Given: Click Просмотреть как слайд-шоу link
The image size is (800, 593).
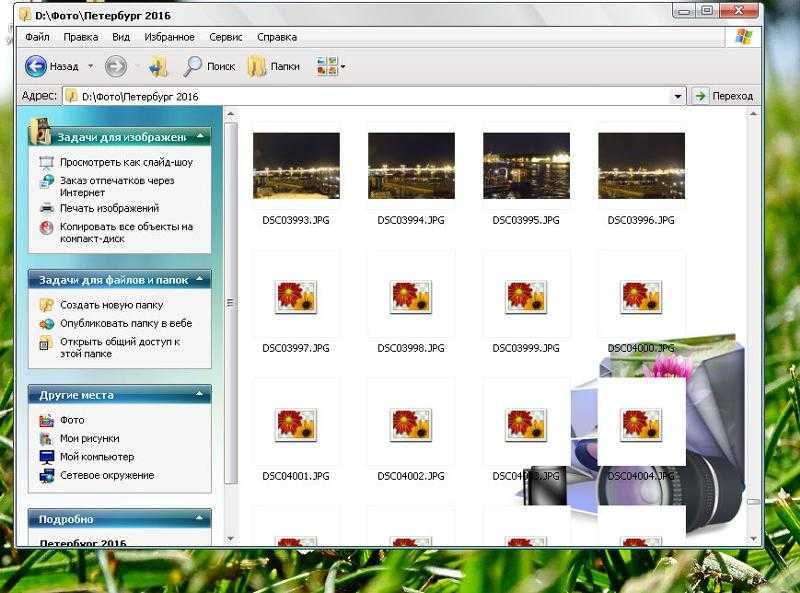Looking at the screenshot, I should click(126, 162).
